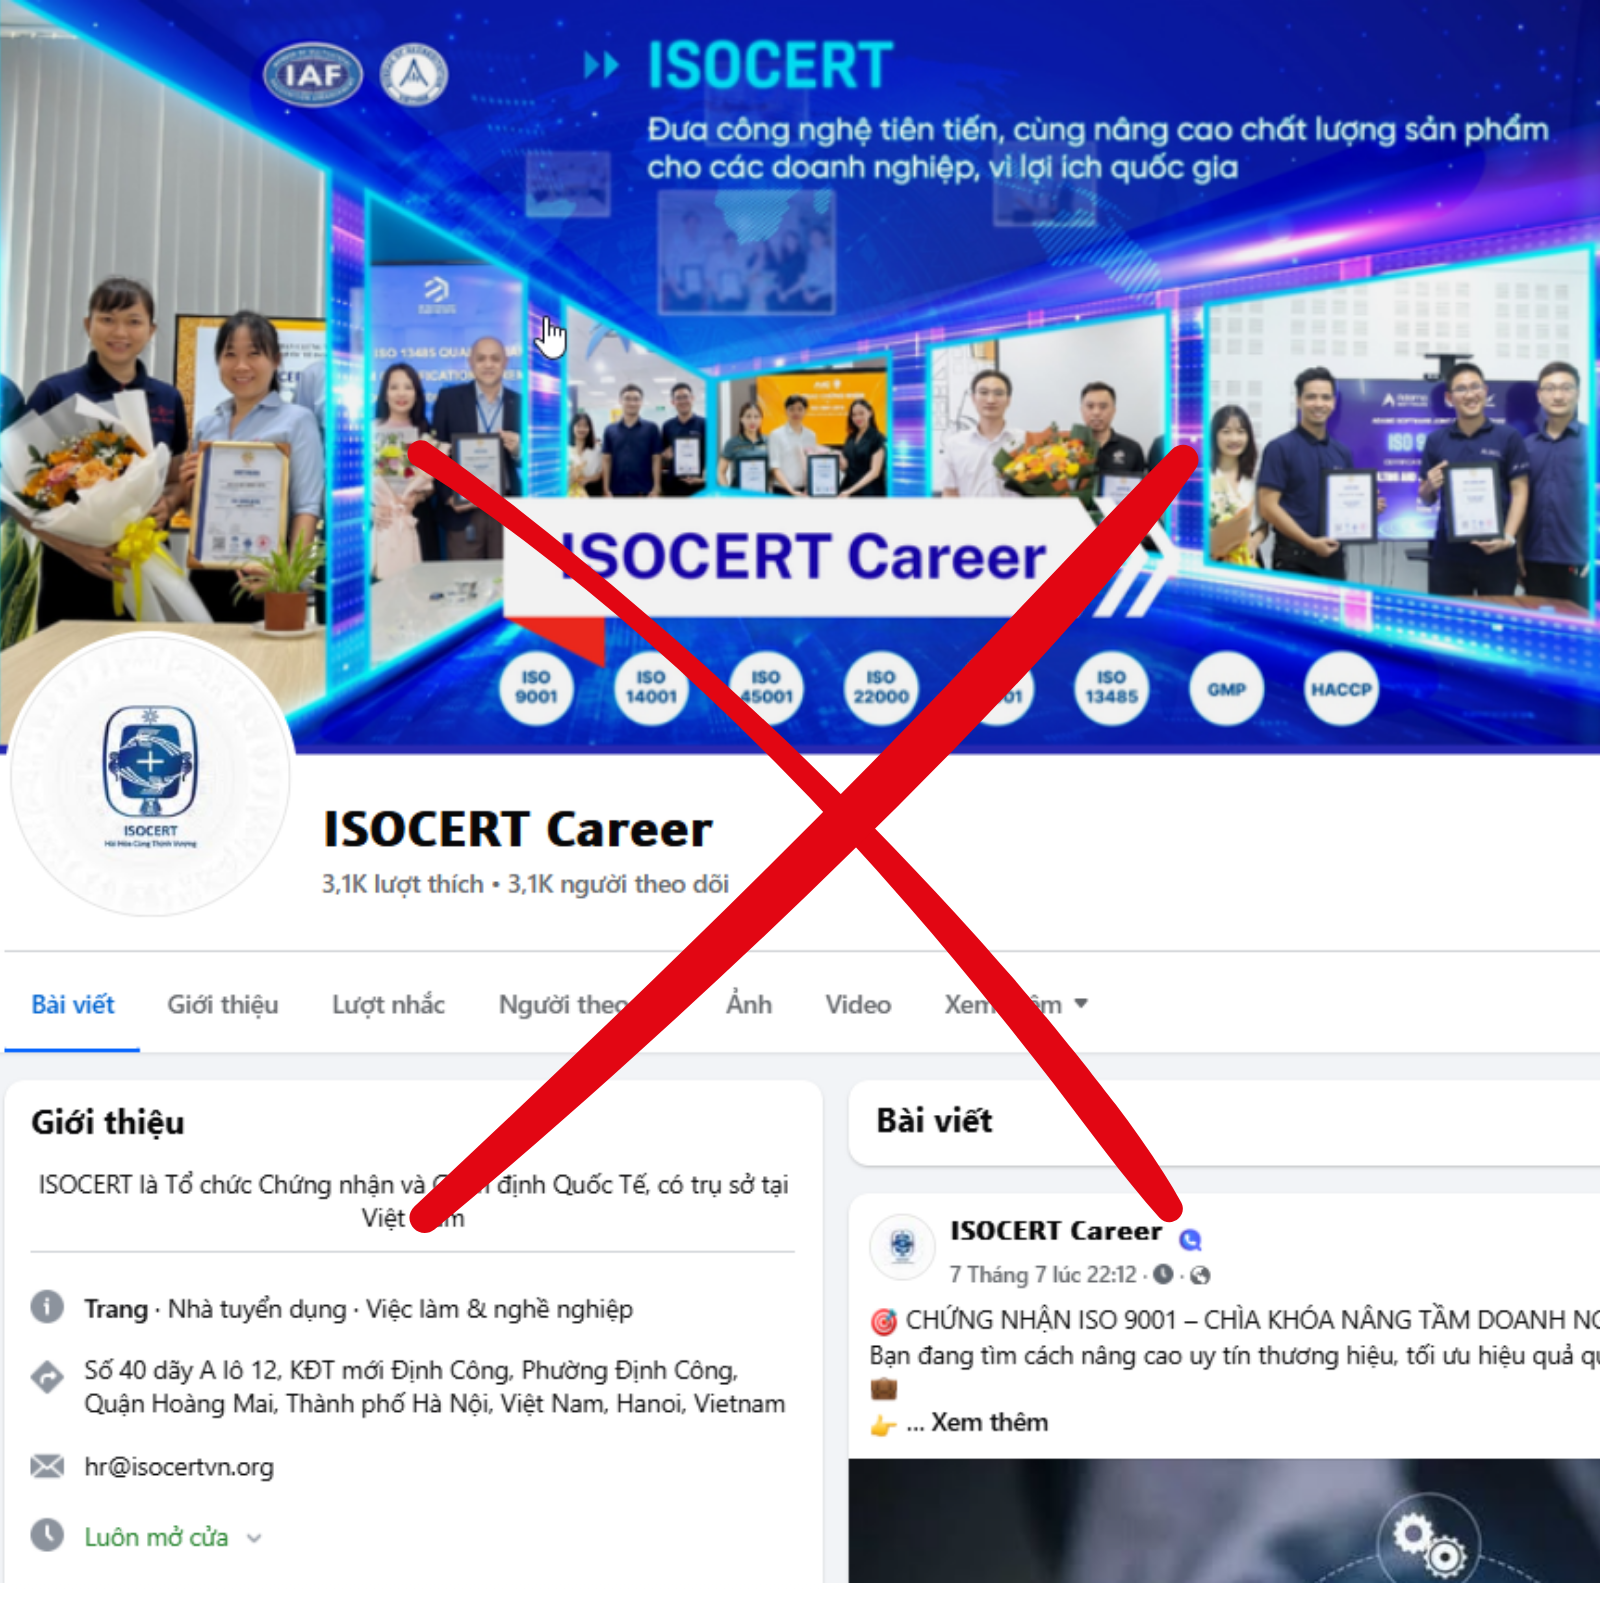Click the IAF logo on cover

313,74
